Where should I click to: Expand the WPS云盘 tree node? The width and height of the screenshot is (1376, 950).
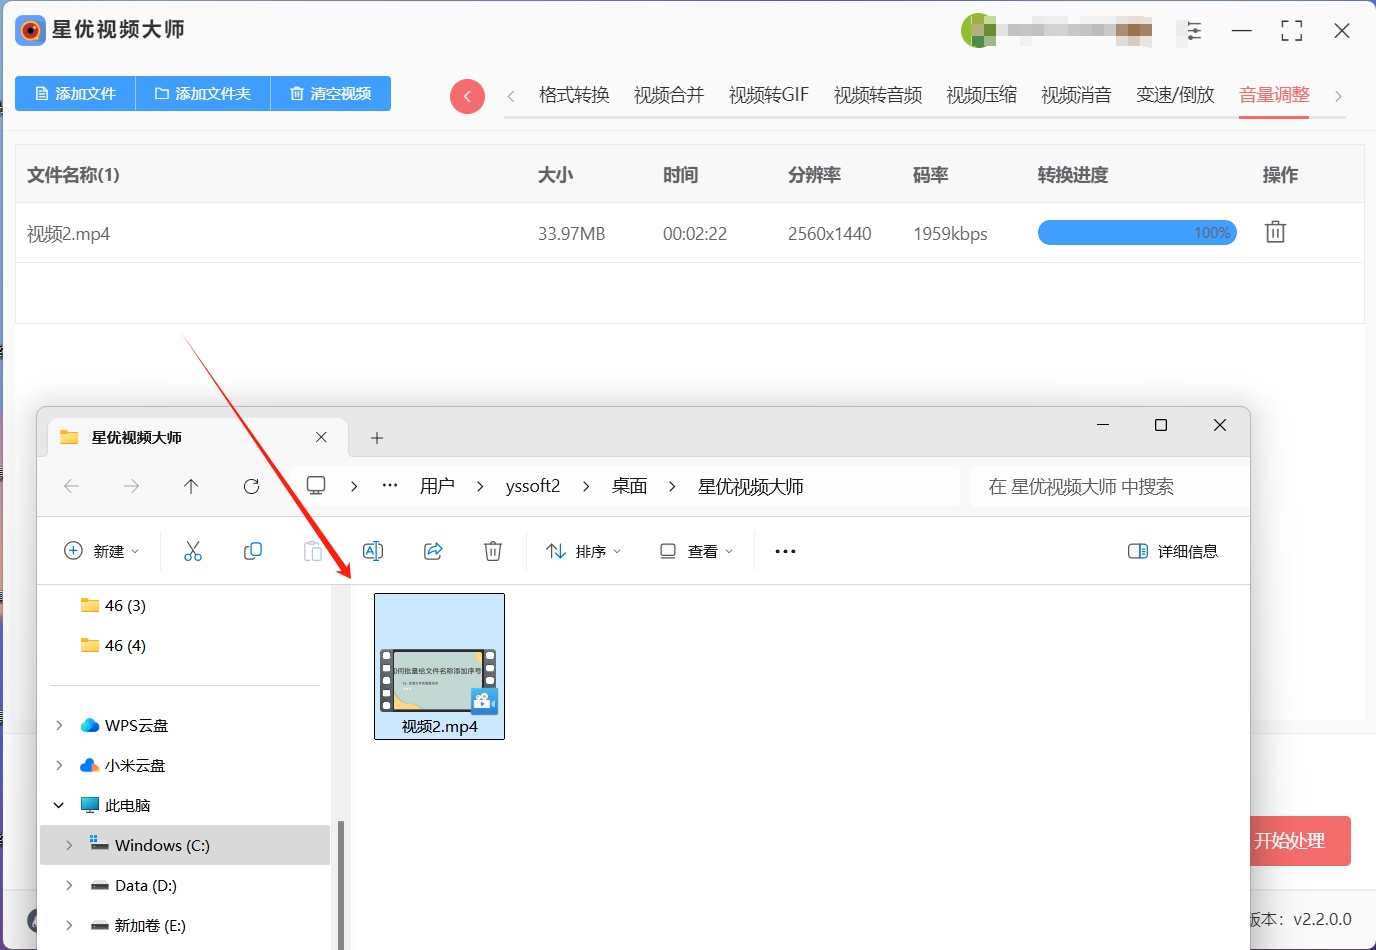tap(59, 725)
